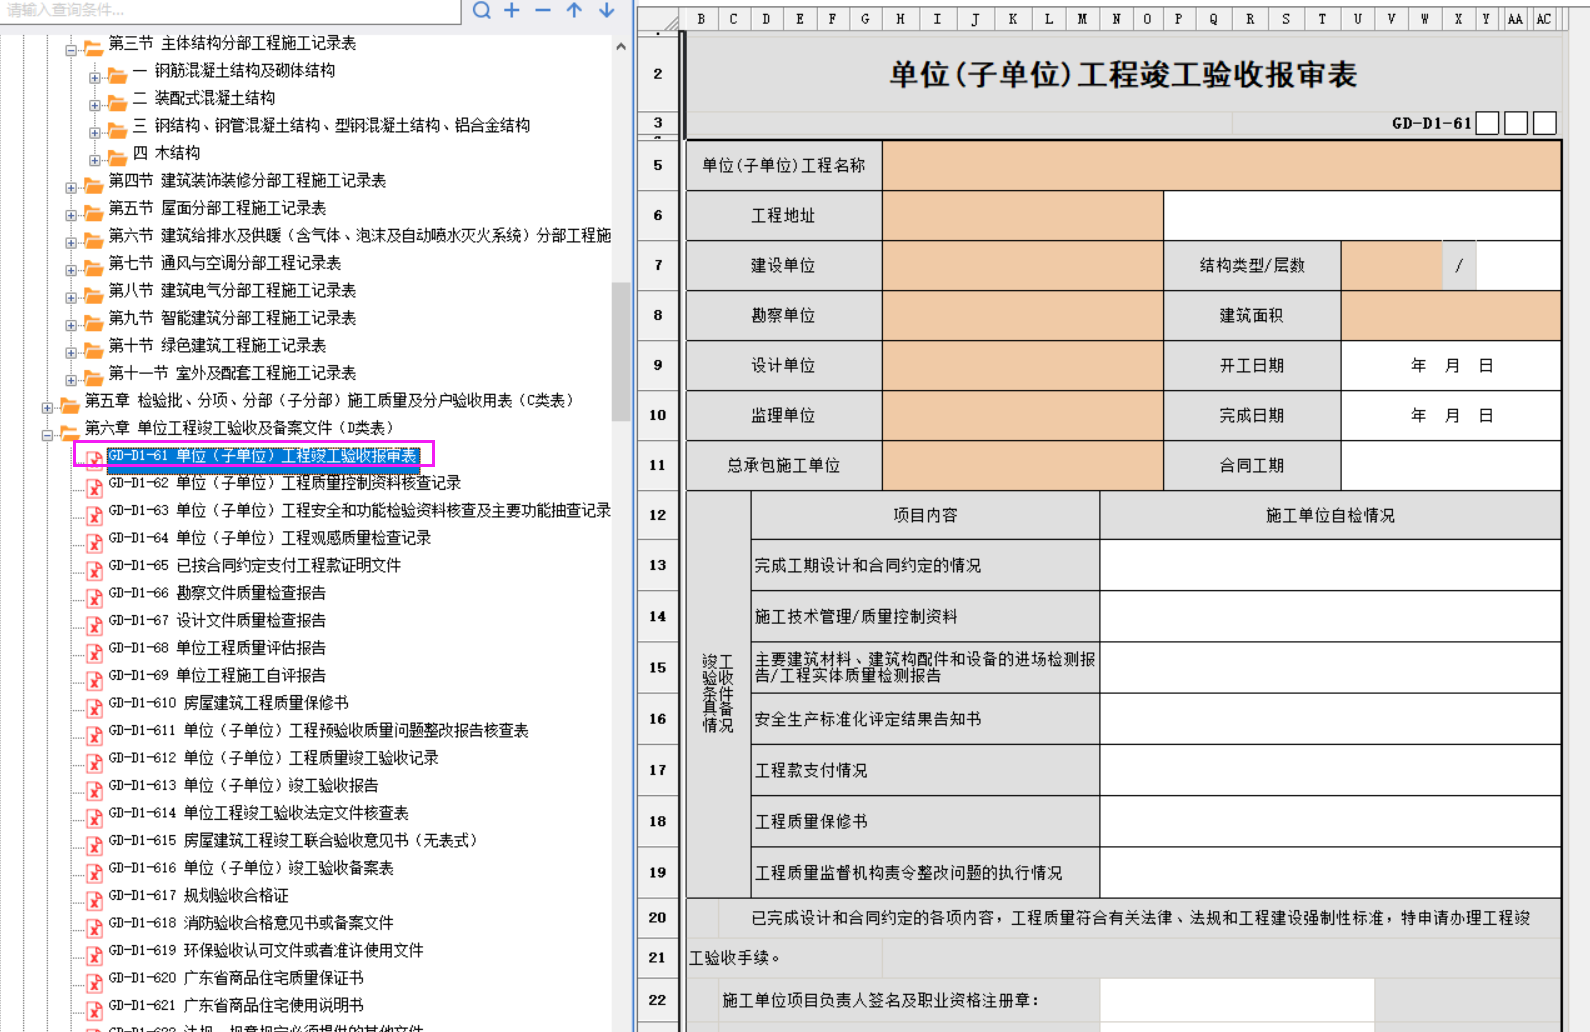Click 结构类型/层数 orange input cell

[1392, 265]
